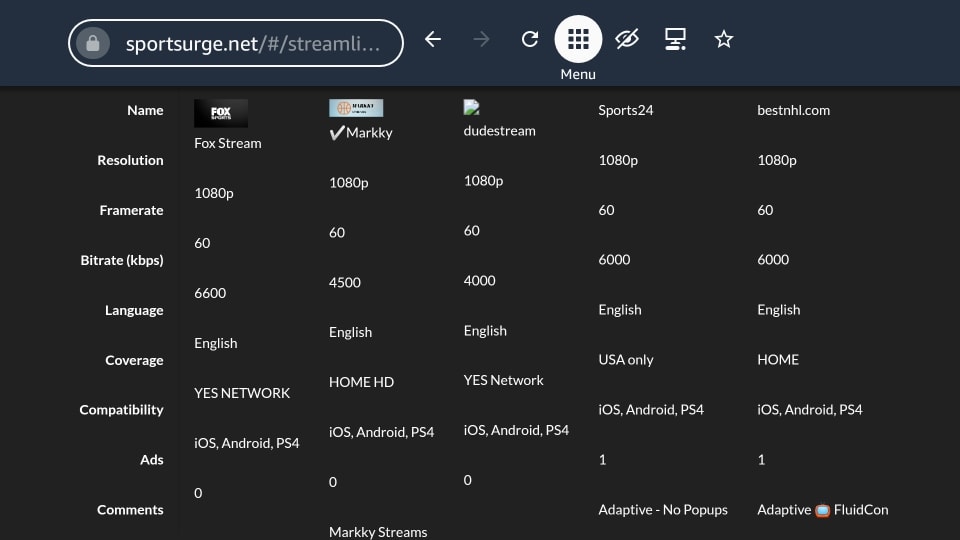Select the Compatibility row header
The image size is (960, 540).
pos(121,410)
